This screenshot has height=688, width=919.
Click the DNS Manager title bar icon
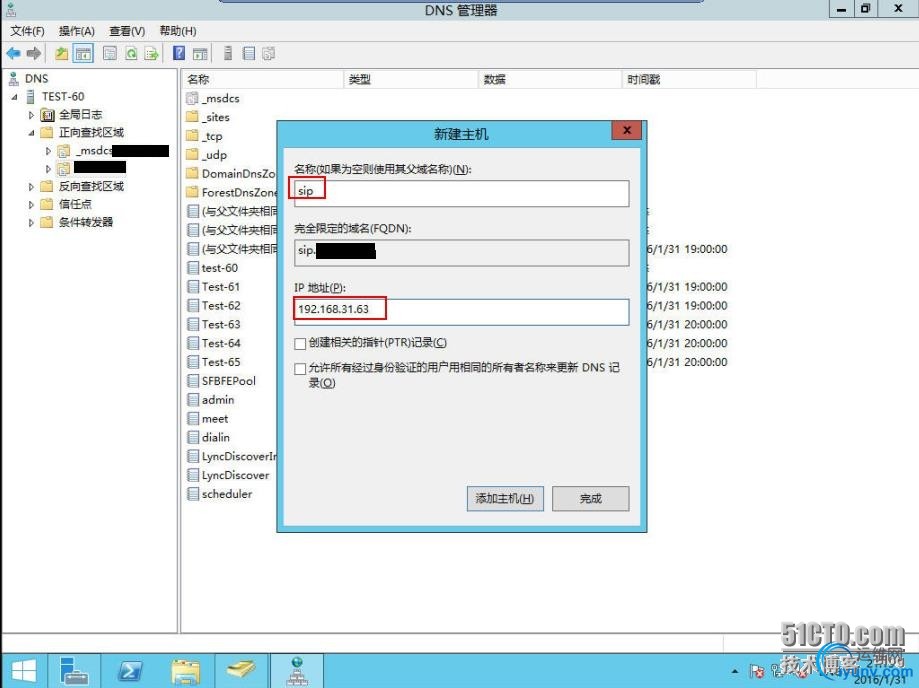click(11, 8)
